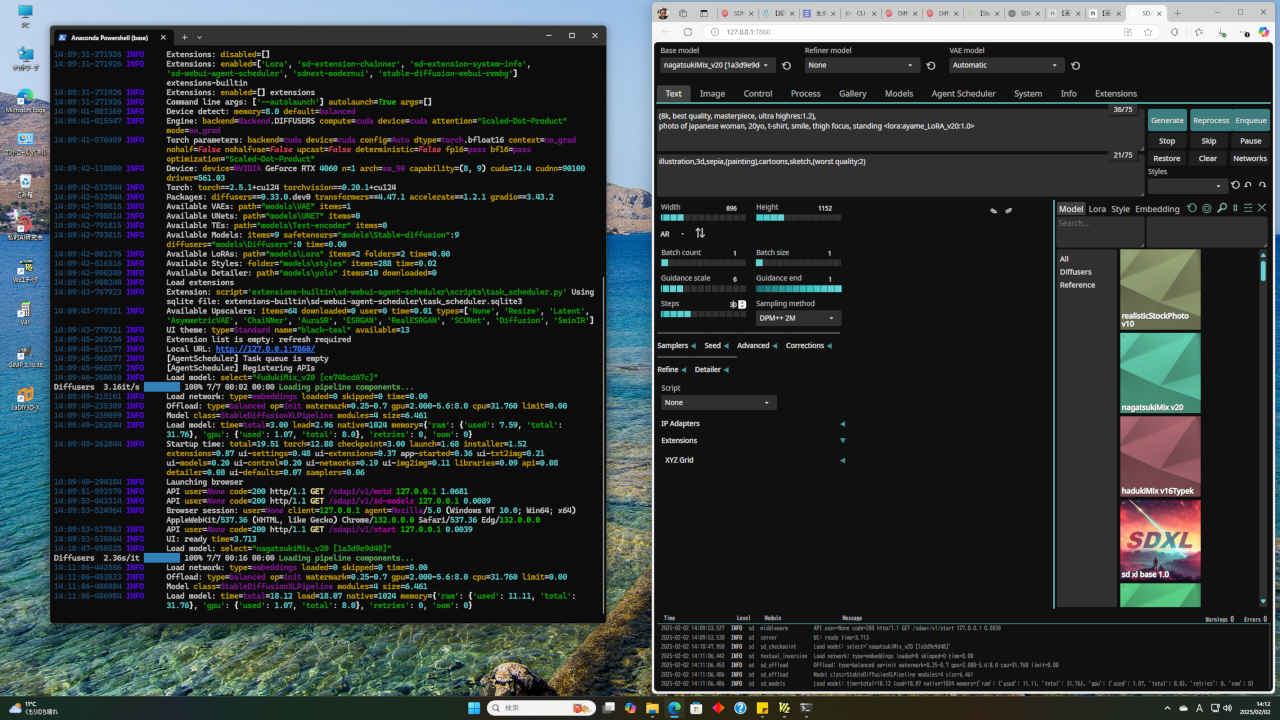Open the Sampling method dropdown
This screenshot has width=1280, height=720.
point(798,318)
